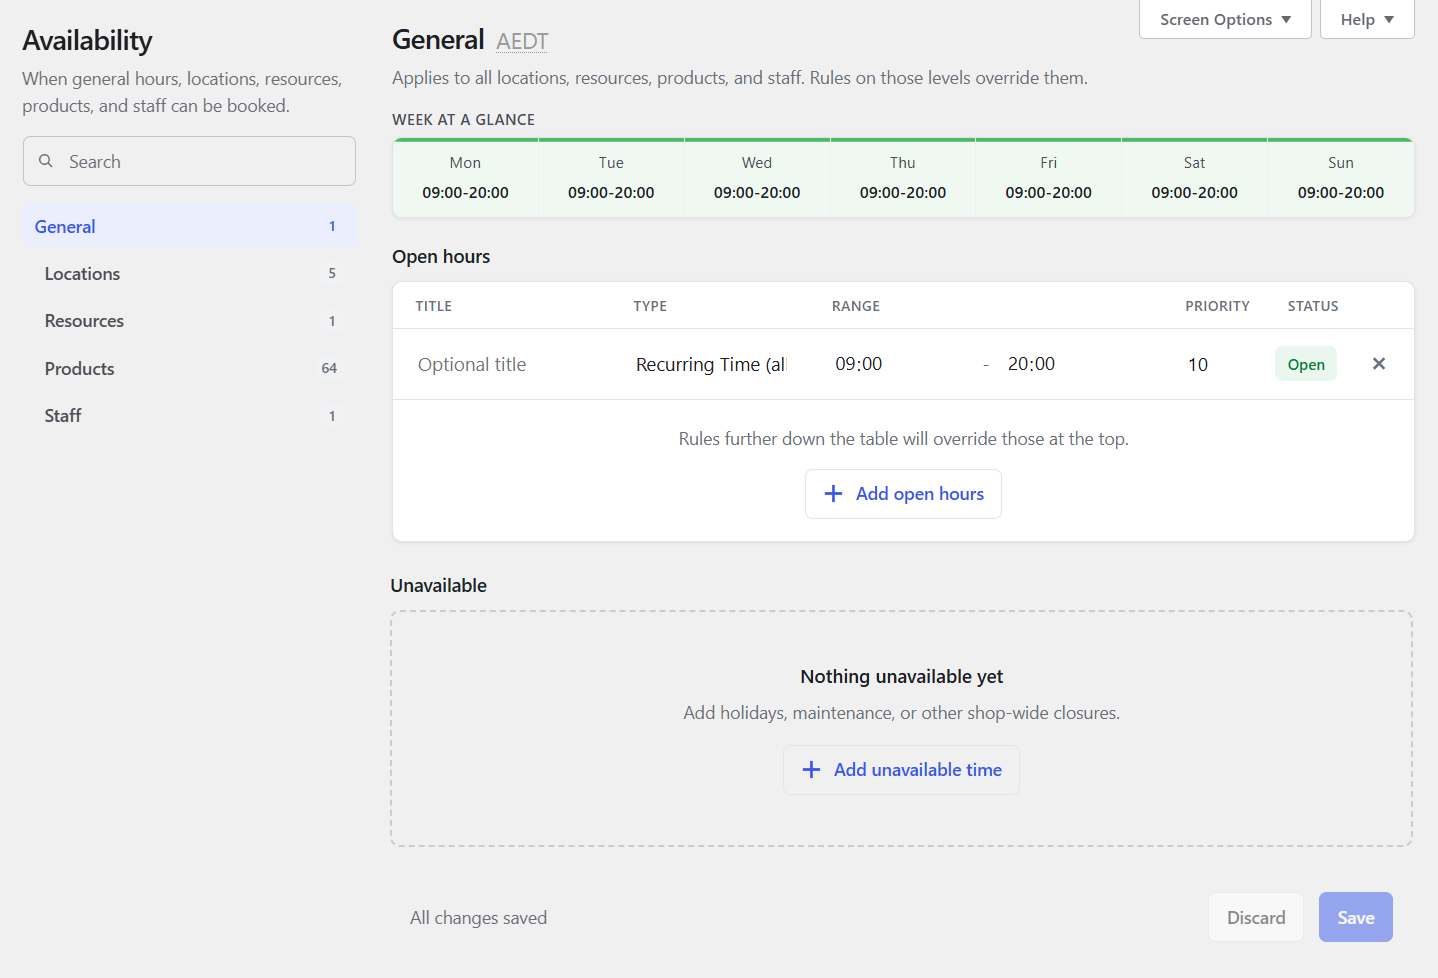Screen dimensions: 1438x978
Task: Open Locations in the sidebar
Action: 189,274
